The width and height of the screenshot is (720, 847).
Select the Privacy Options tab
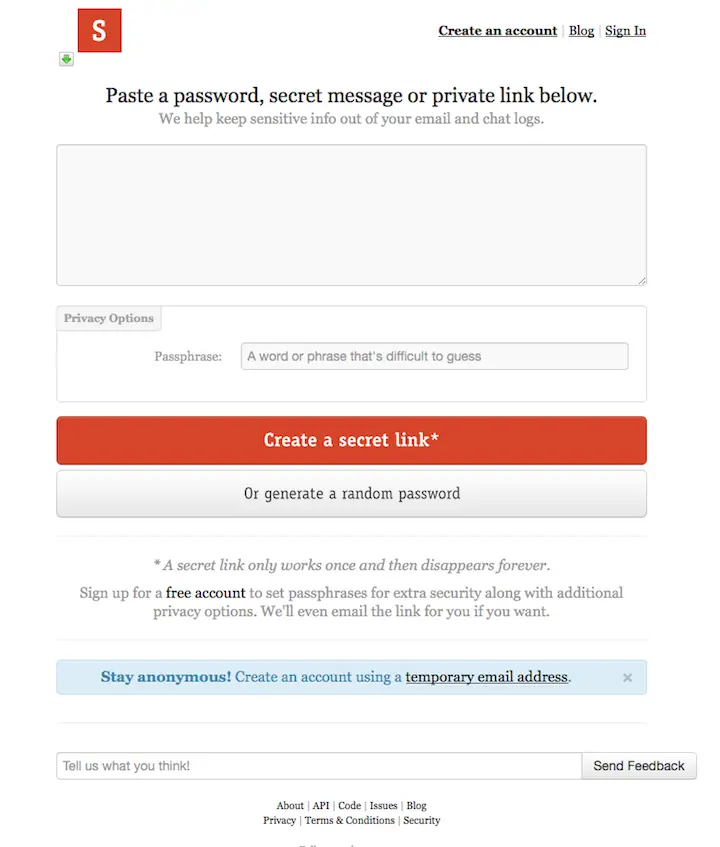109,318
